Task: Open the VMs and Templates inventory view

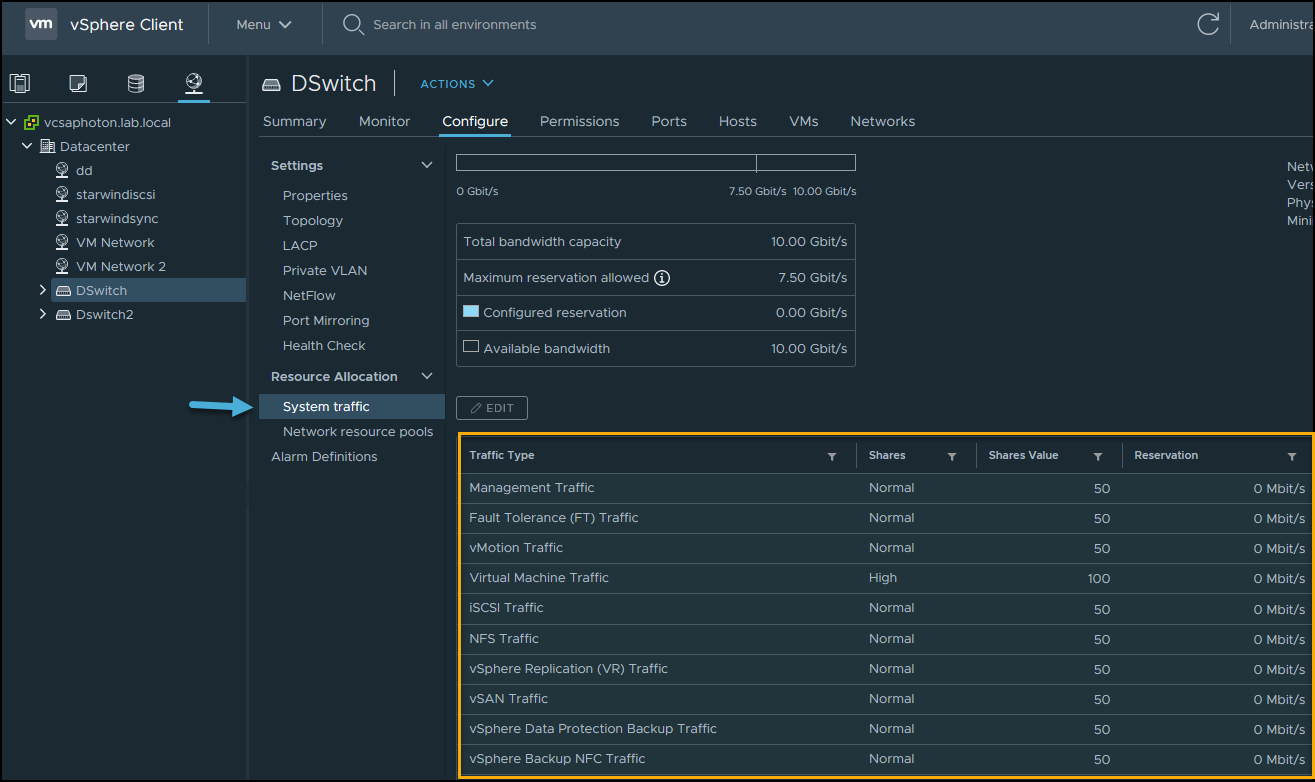Action: click(78, 83)
